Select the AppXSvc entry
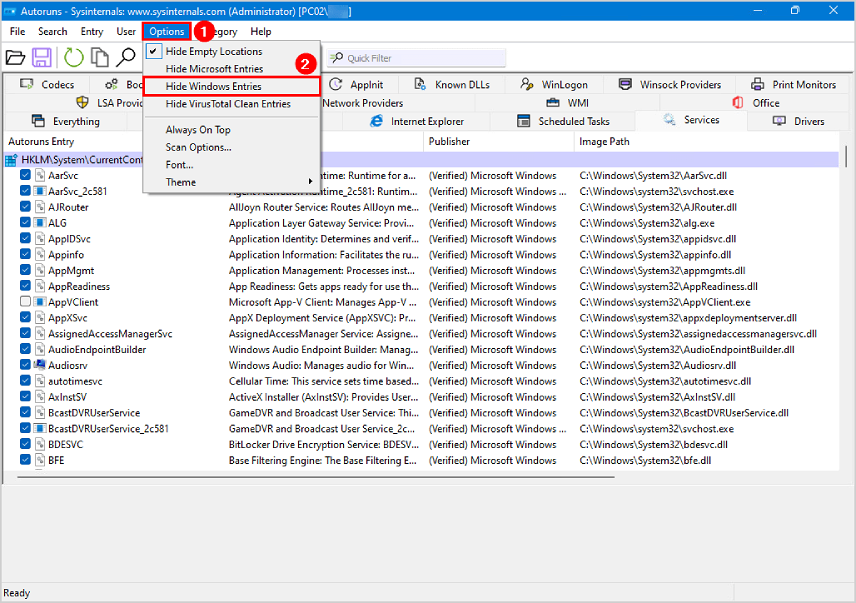Screen dimensions: 856x603 click(x=68, y=318)
